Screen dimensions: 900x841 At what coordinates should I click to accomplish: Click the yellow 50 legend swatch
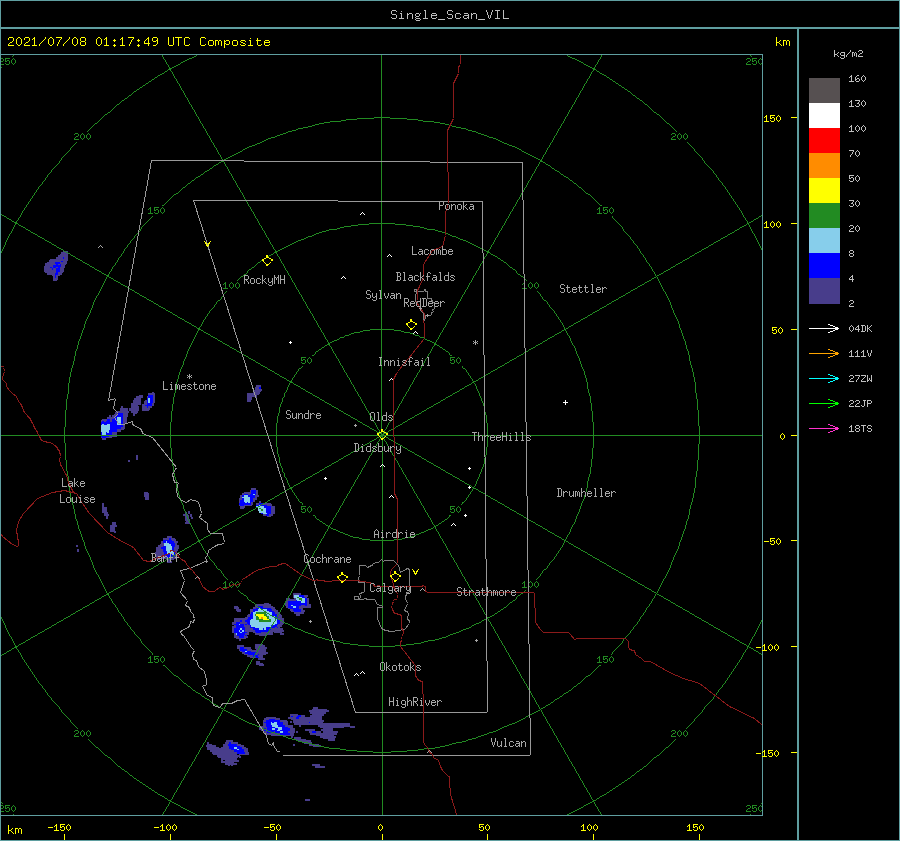[824, 191]
